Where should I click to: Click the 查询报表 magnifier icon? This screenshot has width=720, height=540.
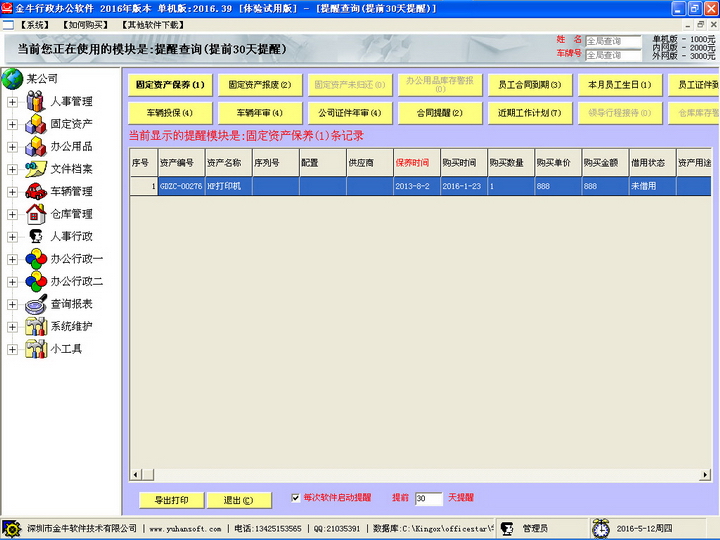36,304
